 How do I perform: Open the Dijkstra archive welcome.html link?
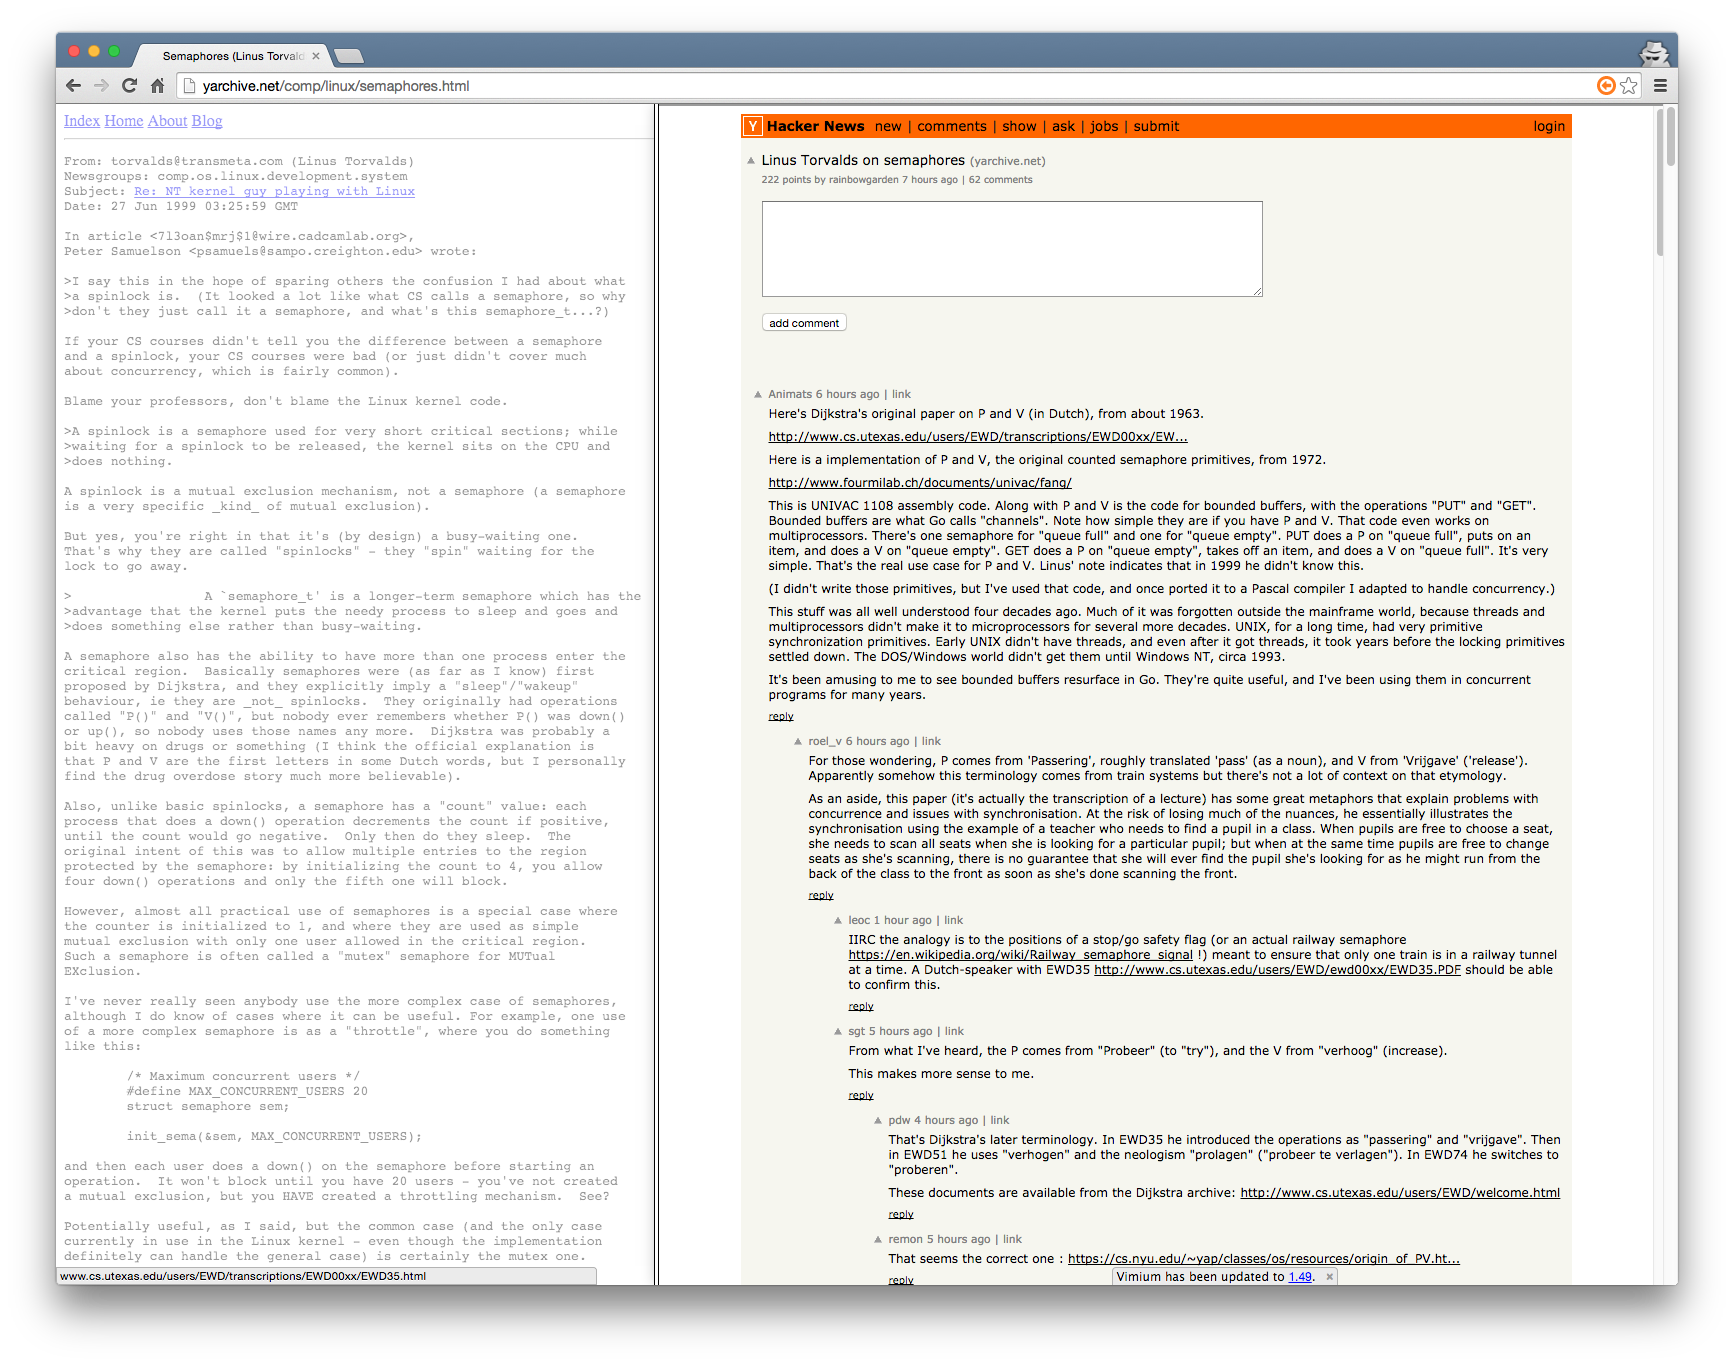tap(1400, 1193)
